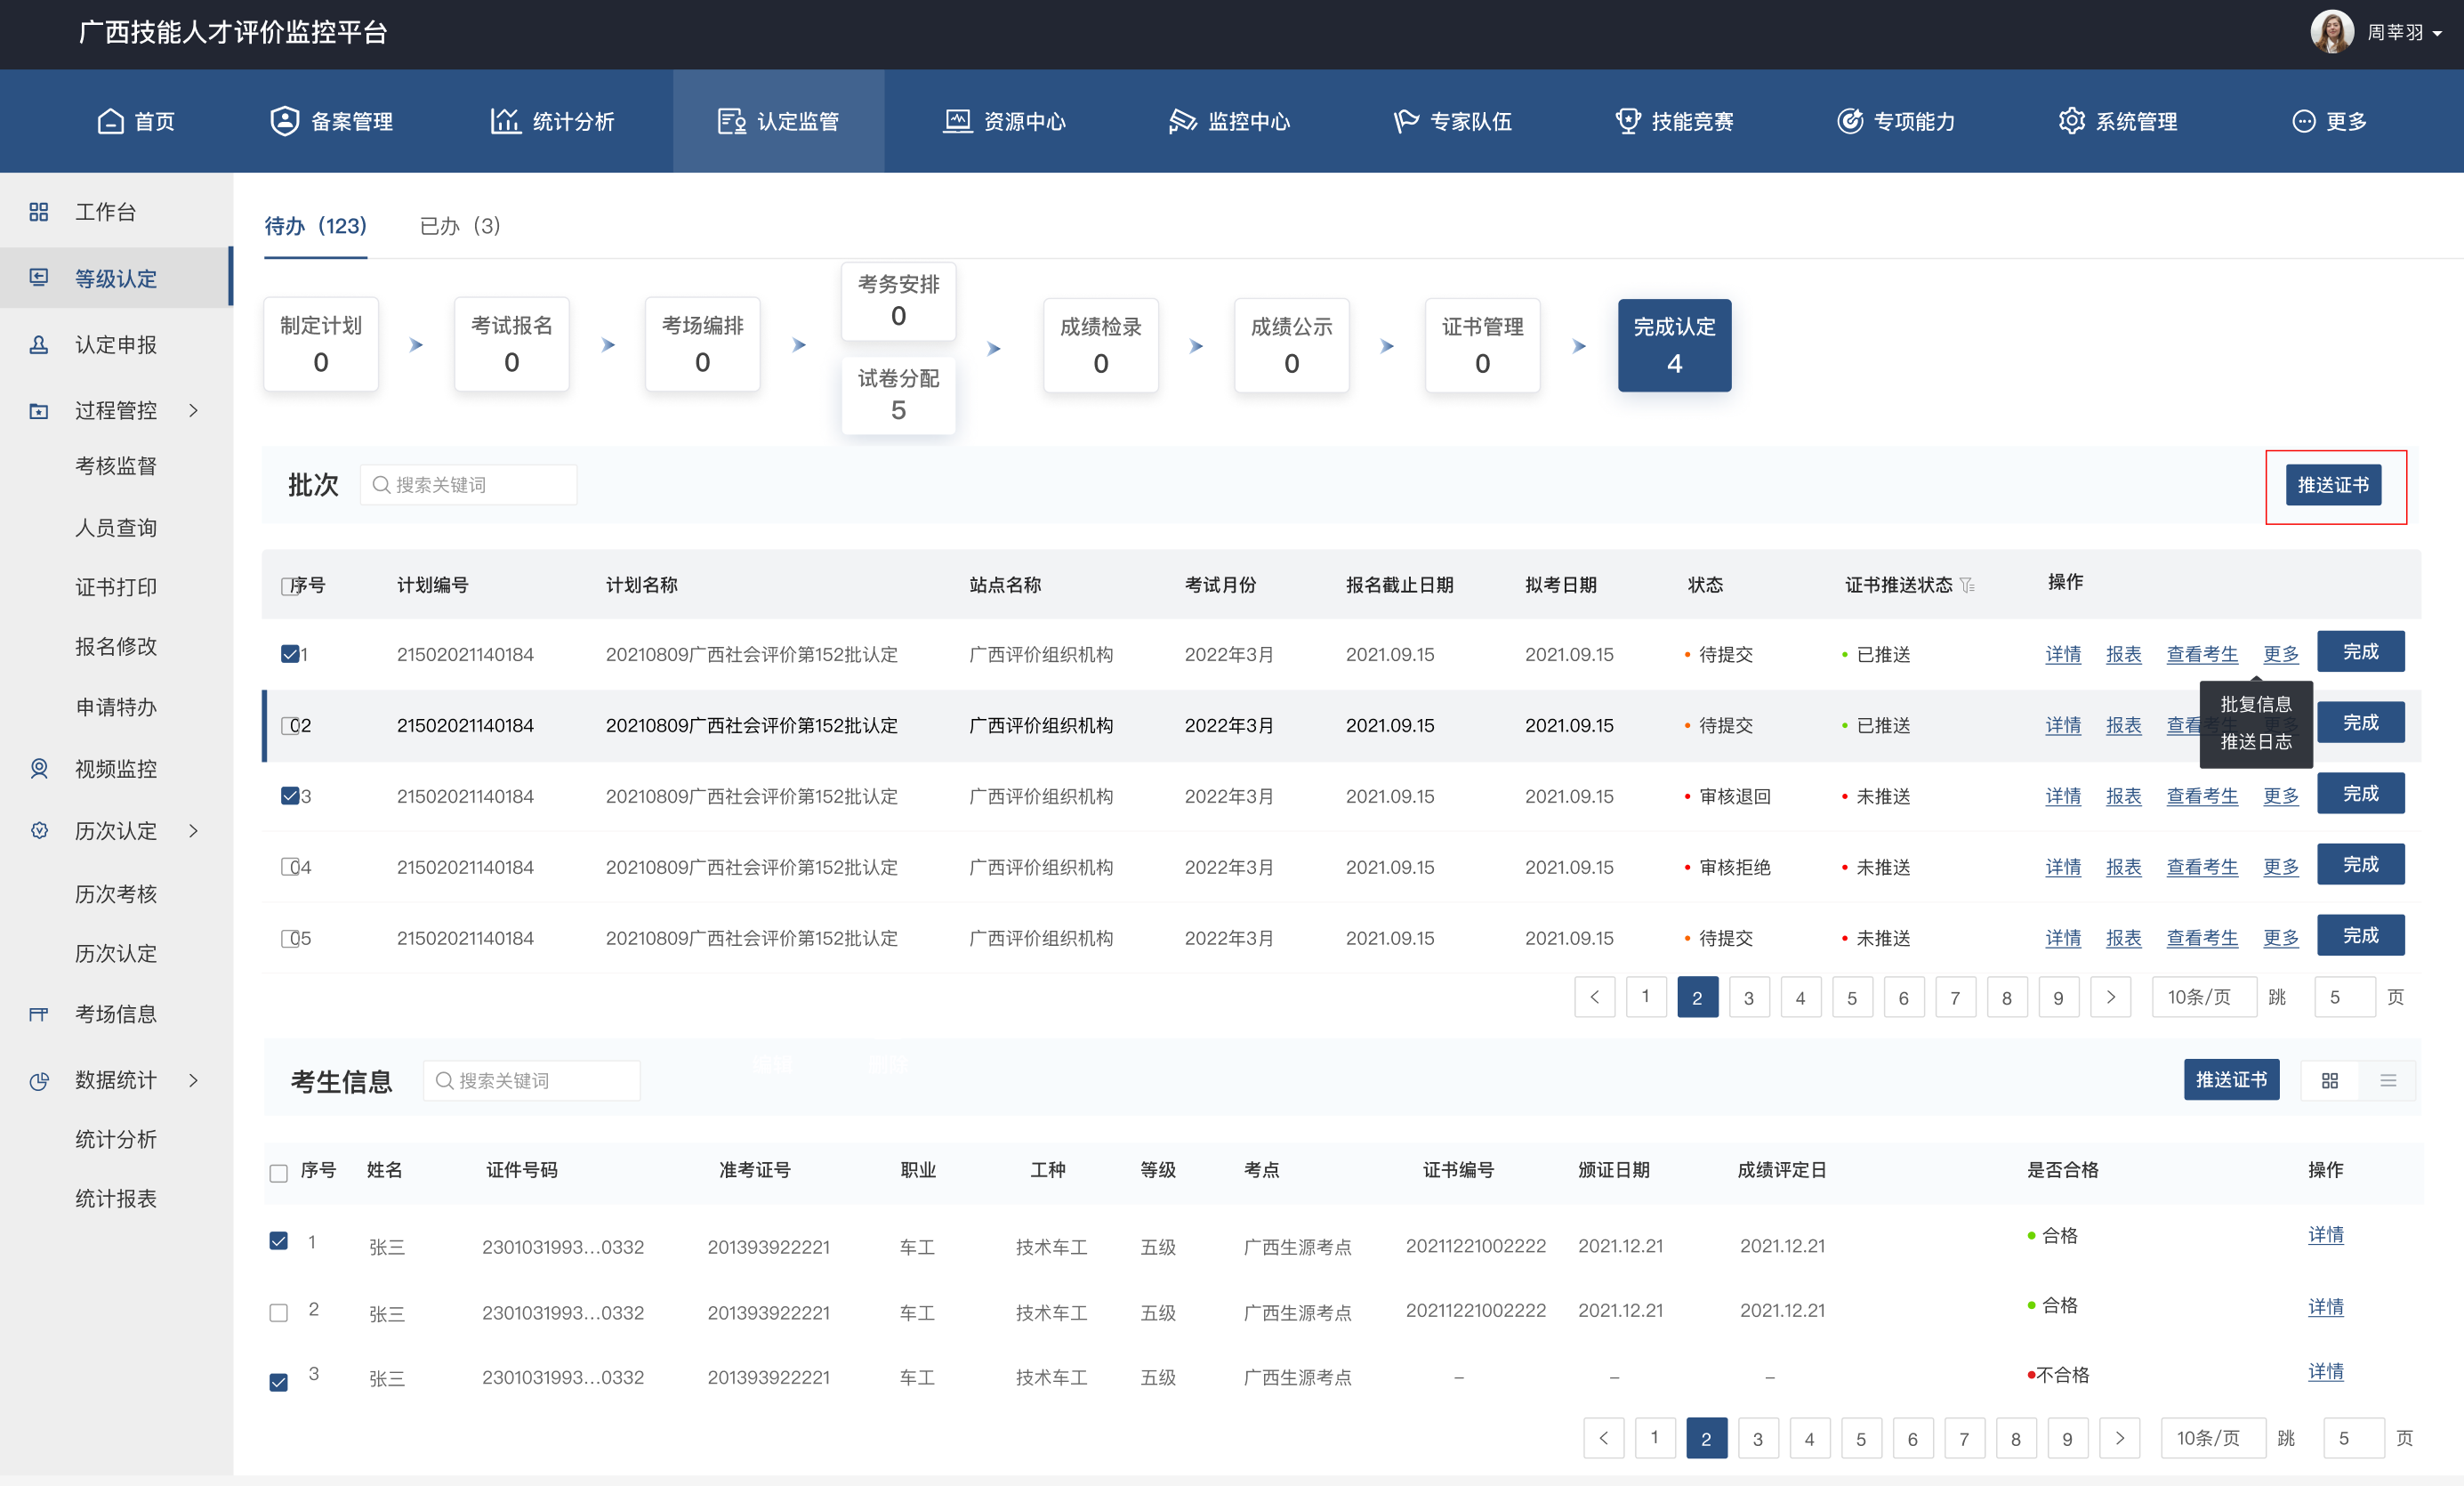Viewport: 2464px width, 1486px height.
Task: Click the 备案管理 shield icon
Action: pos(285,121)
